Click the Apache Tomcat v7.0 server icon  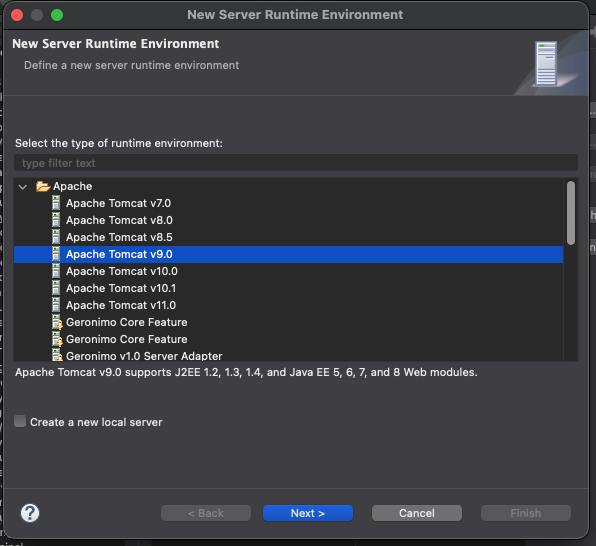tap(56, 203)
